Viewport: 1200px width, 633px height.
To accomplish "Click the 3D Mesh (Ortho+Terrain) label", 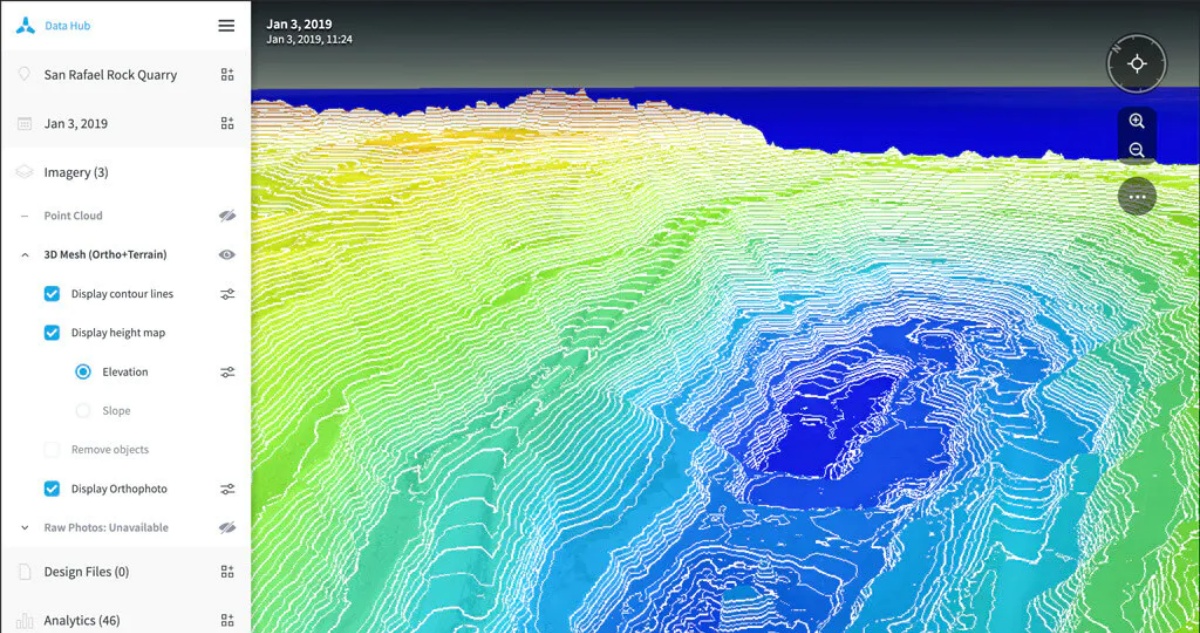I will [x=105, y=255].
